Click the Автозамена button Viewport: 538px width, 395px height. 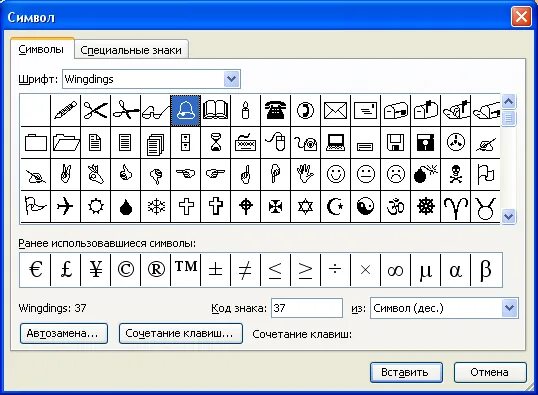point(64,333)
